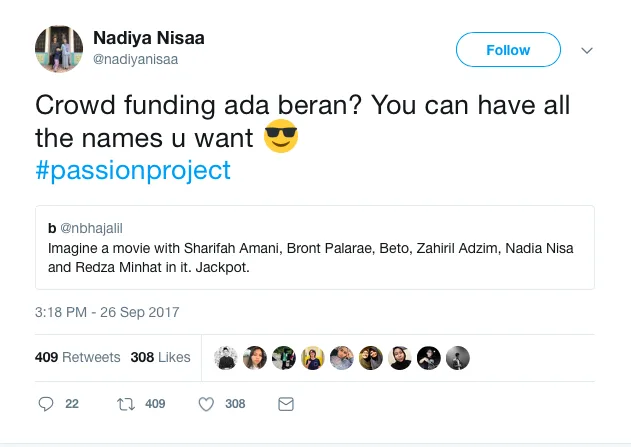Like the tweet with heart icon
The height and width of the screenshot is (447, 631).
tap(207, 404)
